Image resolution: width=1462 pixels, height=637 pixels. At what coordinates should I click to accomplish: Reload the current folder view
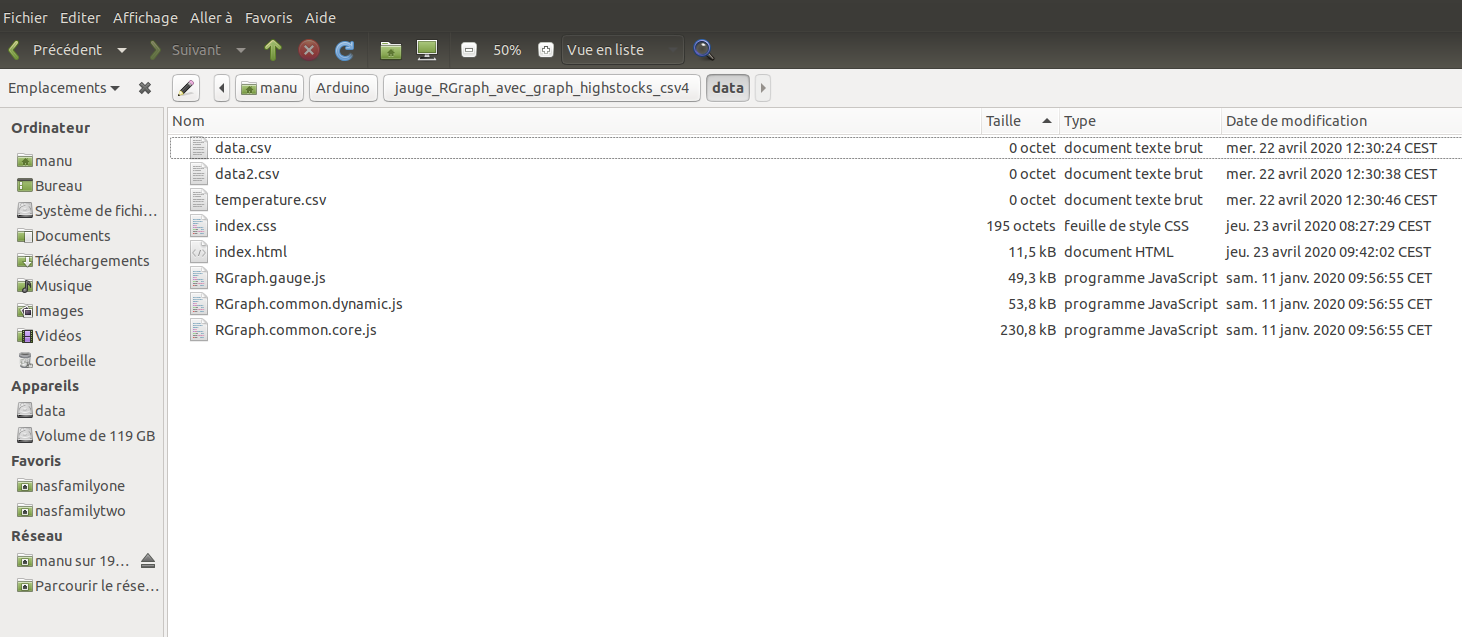pyautogui.click(x=345, y=50)
